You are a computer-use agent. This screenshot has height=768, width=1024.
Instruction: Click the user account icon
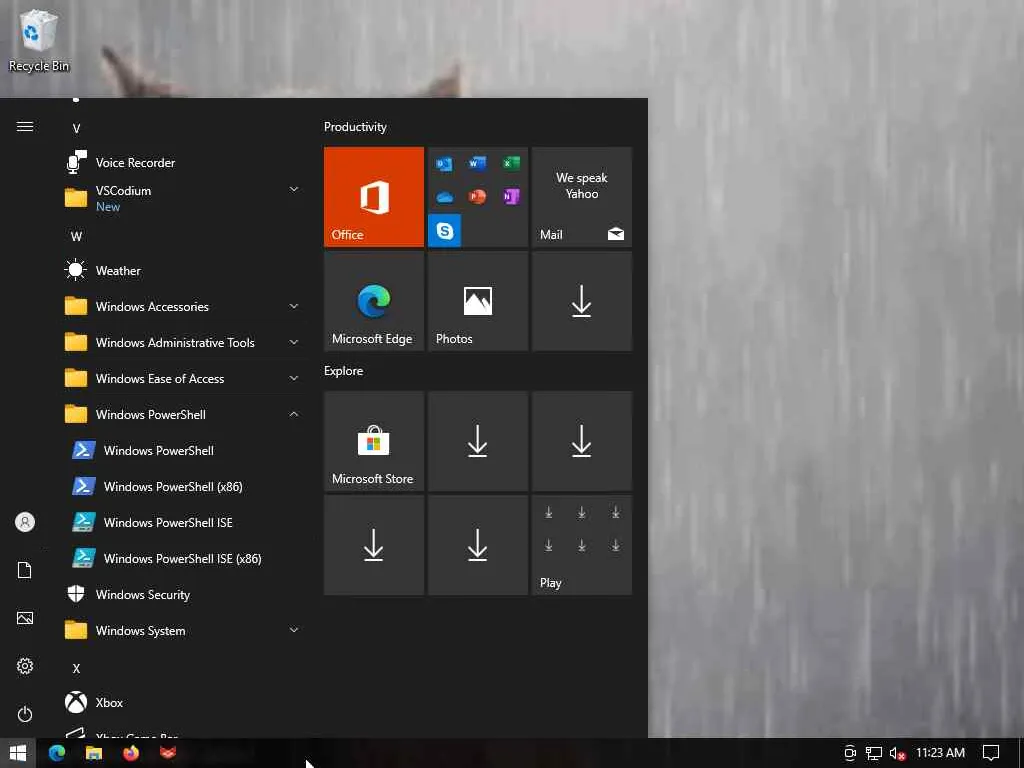25,522
